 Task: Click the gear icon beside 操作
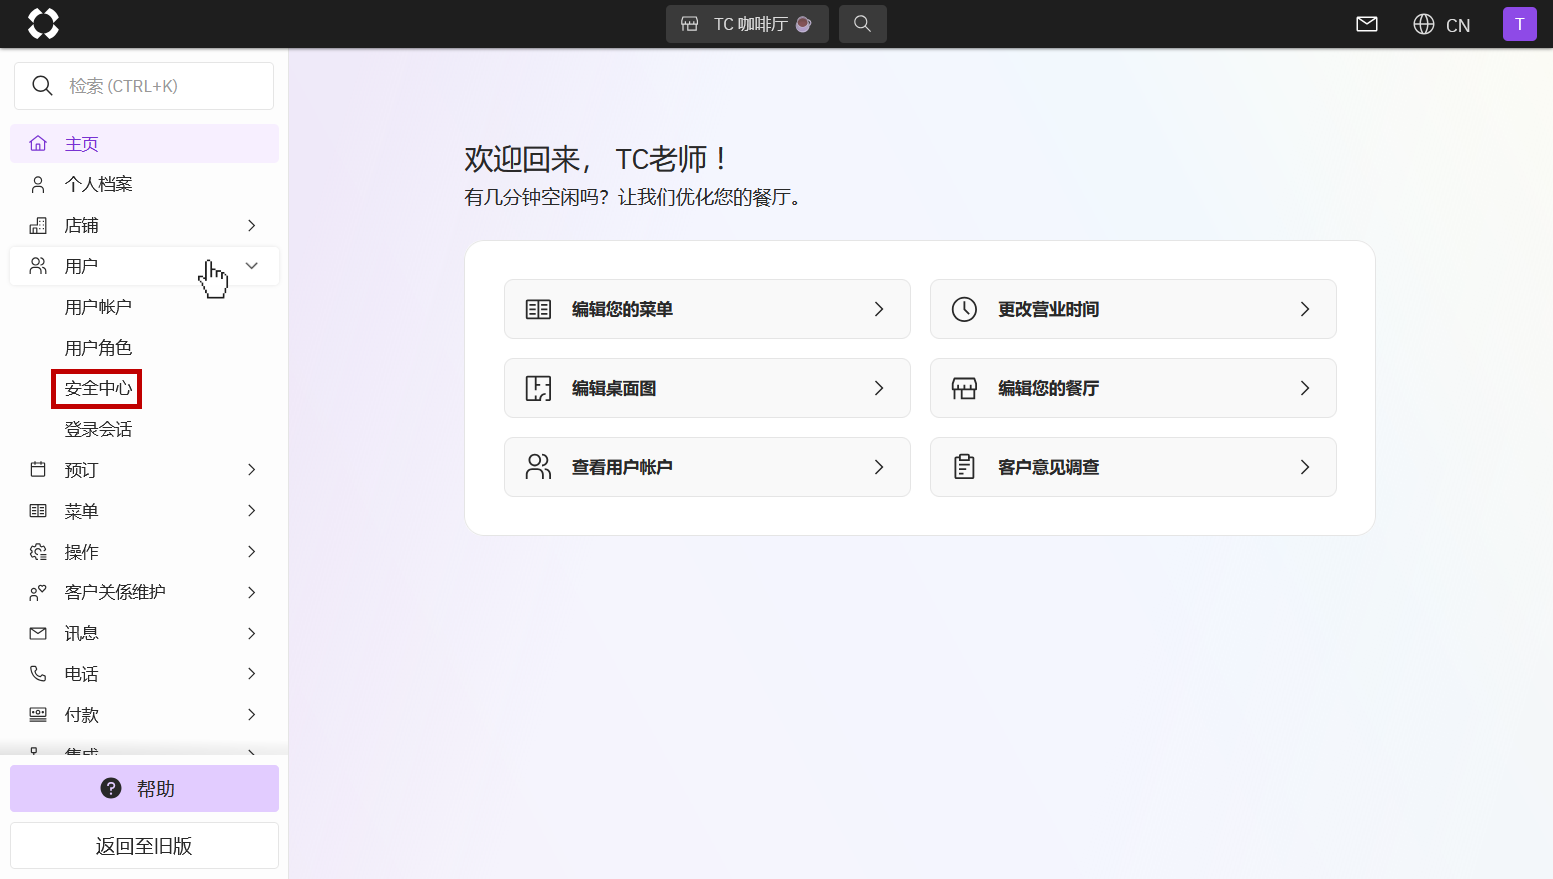38,552
